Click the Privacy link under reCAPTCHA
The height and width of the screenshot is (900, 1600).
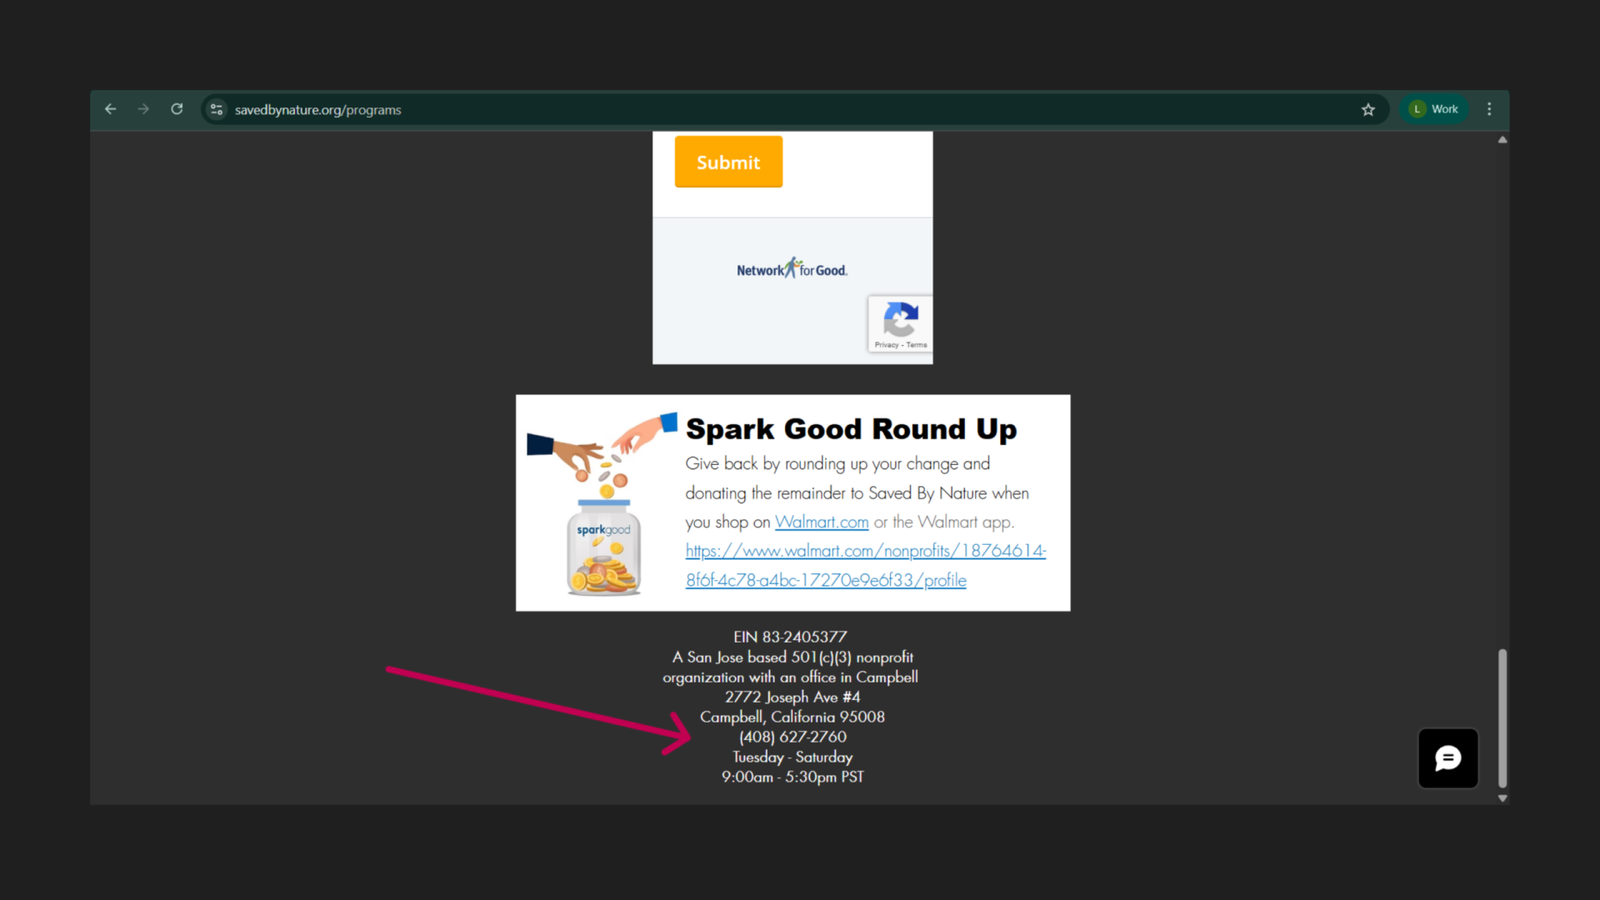[886, 344]
